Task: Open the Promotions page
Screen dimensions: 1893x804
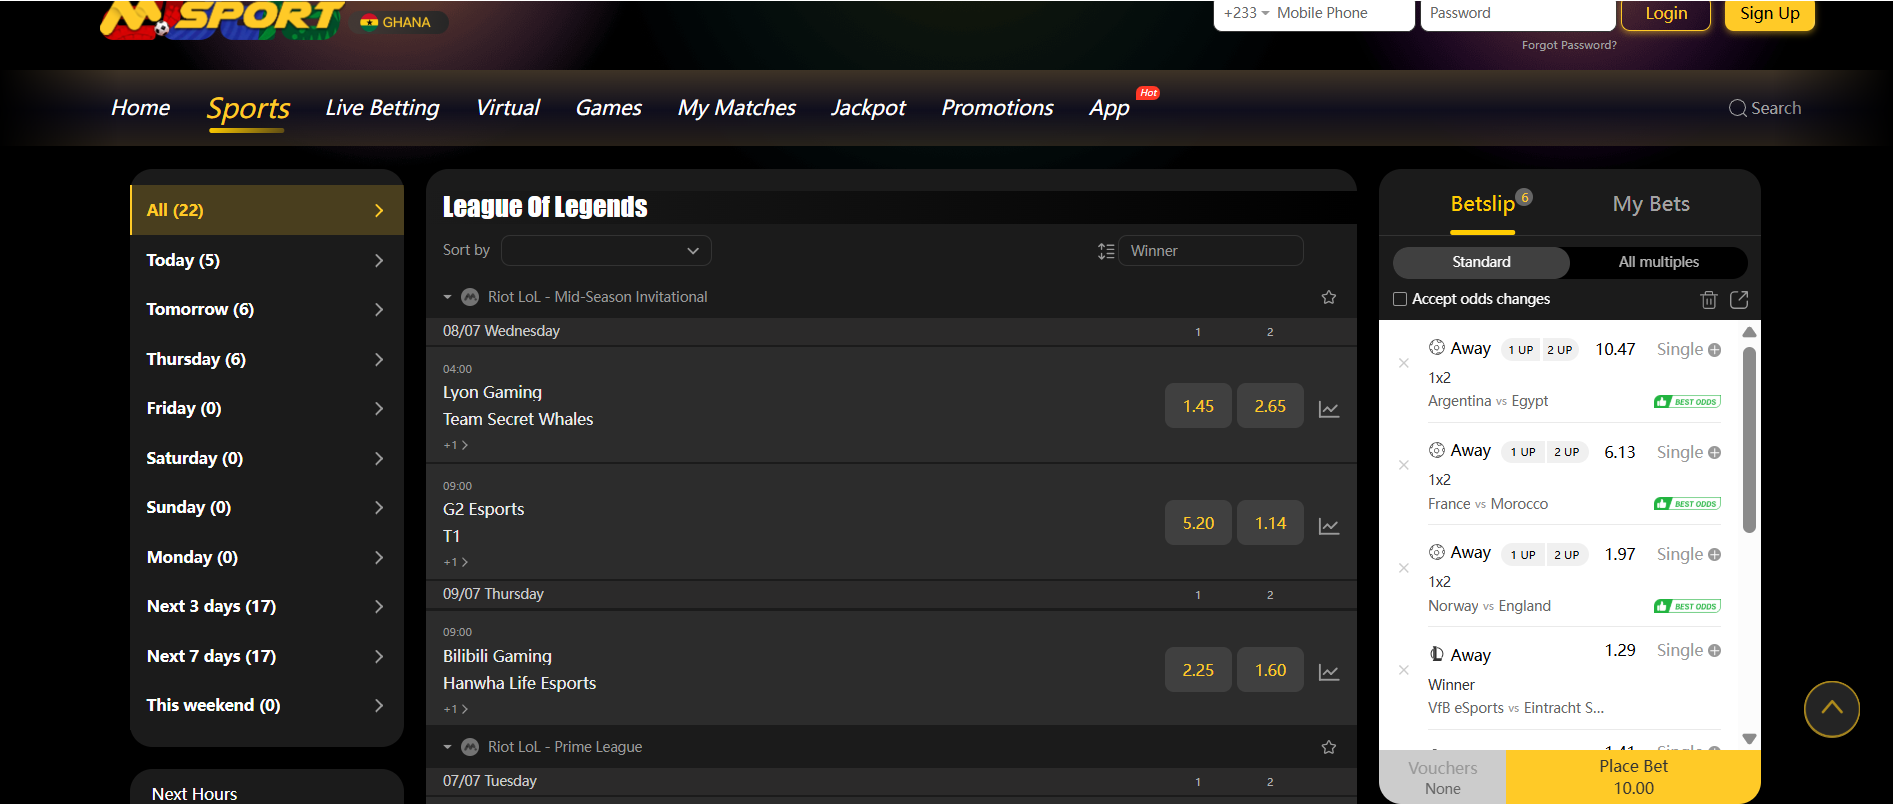Action: point(997,108)
